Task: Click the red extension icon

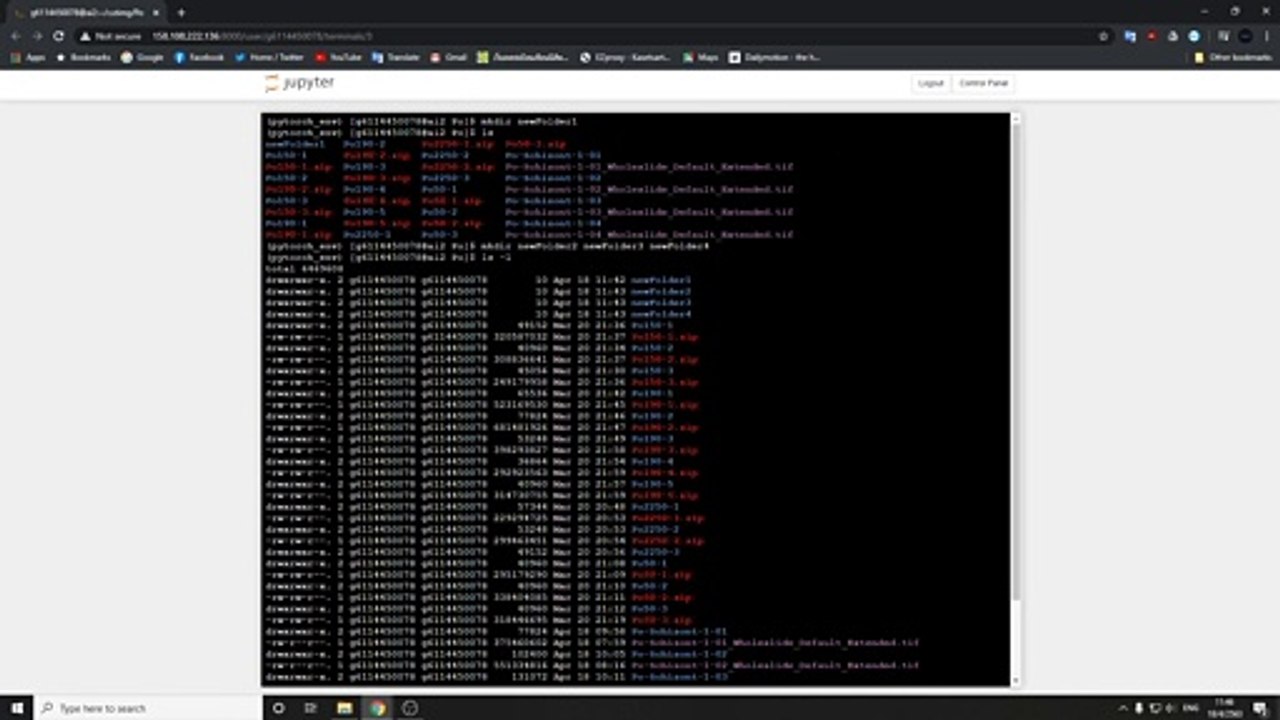Action: click(1152, 36)
